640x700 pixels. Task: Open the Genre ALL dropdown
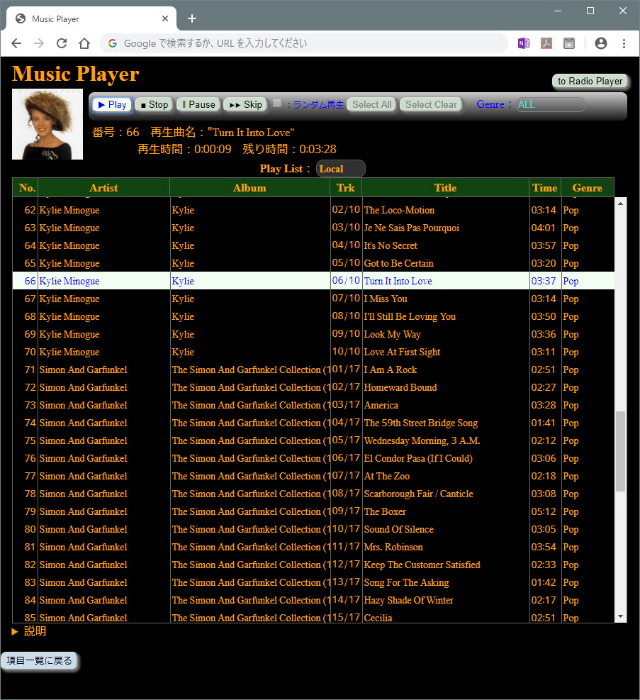(550, 104)
